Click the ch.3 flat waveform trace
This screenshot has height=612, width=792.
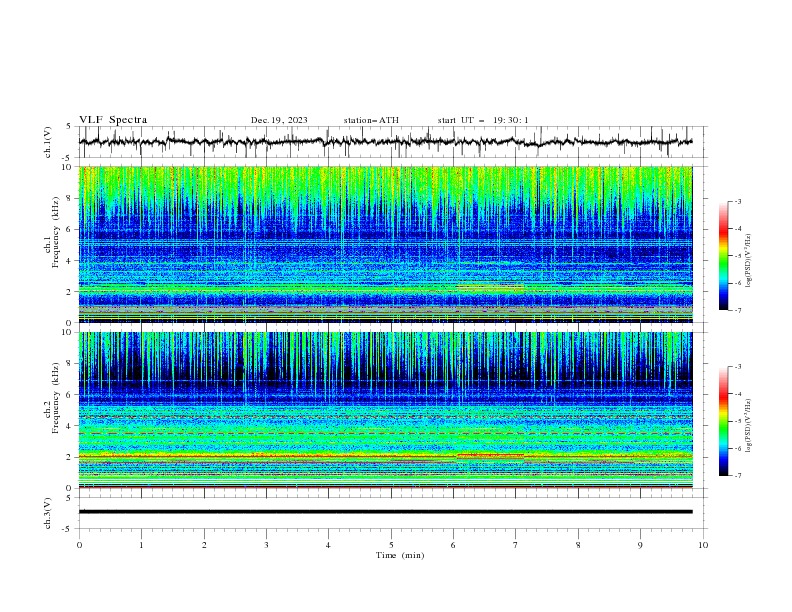(386, 512)
